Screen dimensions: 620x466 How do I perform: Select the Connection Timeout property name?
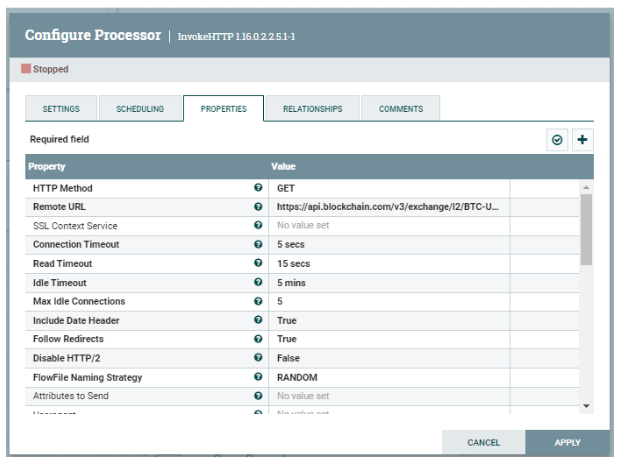(76, 244)
